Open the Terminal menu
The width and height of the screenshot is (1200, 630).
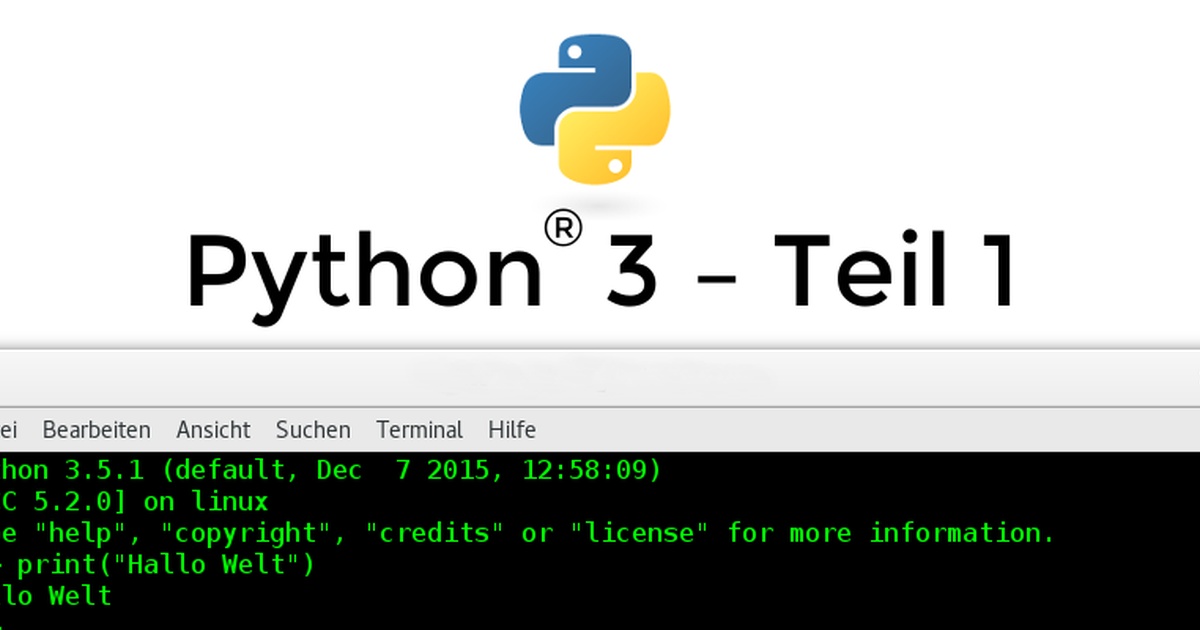[419, 429]
